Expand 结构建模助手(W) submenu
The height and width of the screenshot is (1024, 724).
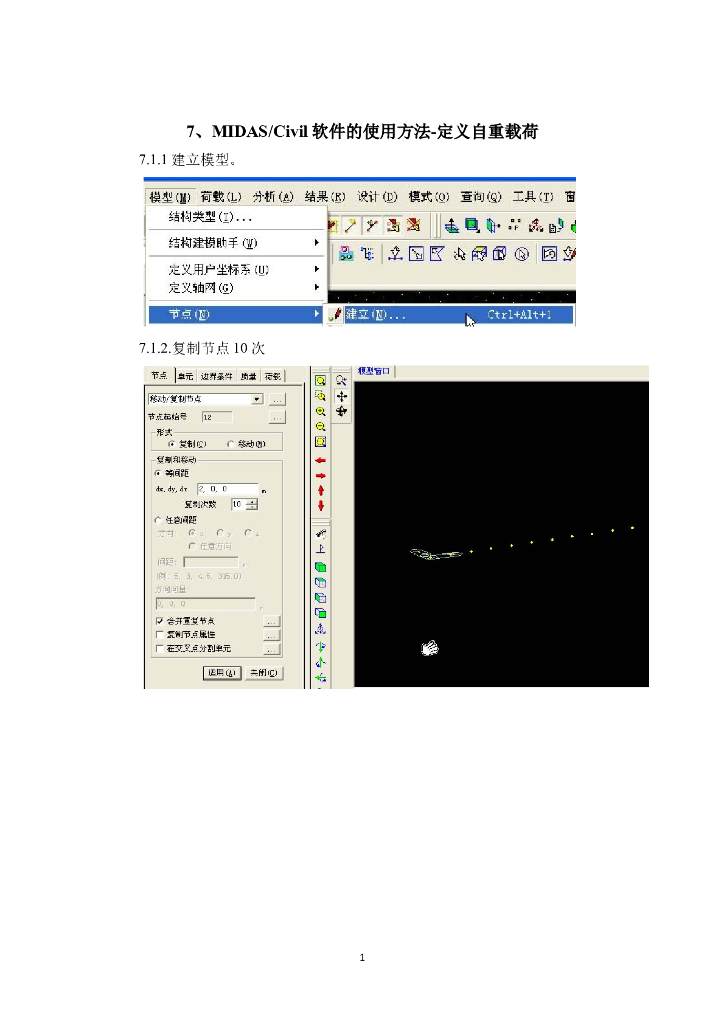point(236,243)
